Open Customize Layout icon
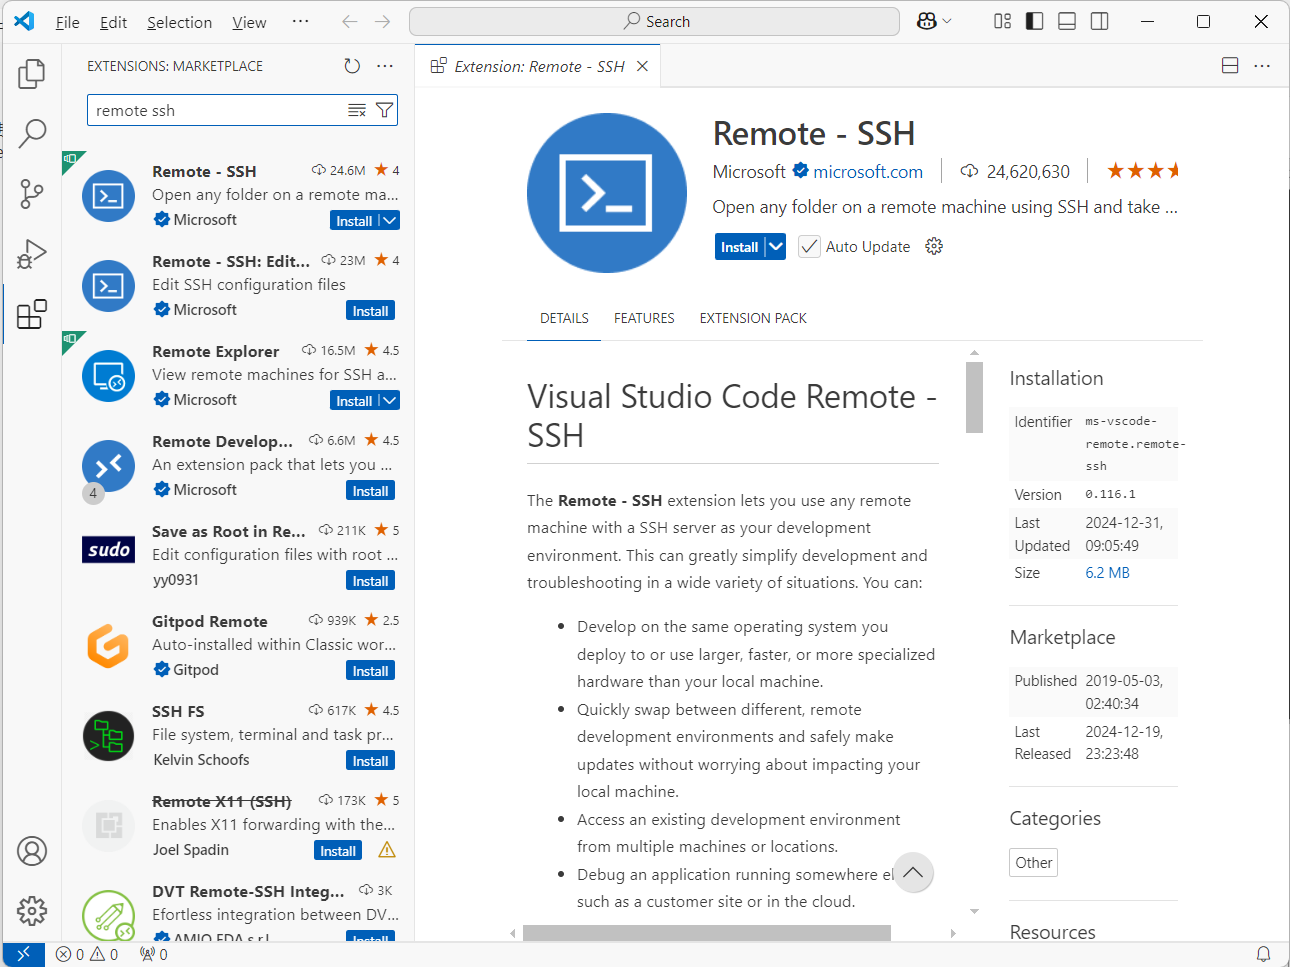The image size is (1290, 967). (1002, 21)
